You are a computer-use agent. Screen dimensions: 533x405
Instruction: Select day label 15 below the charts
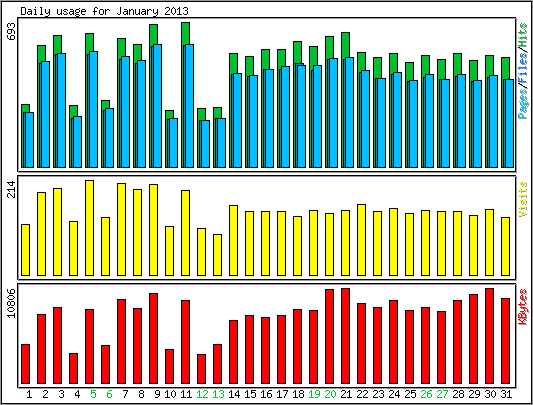pyautogui.click(x=250, y=394)
